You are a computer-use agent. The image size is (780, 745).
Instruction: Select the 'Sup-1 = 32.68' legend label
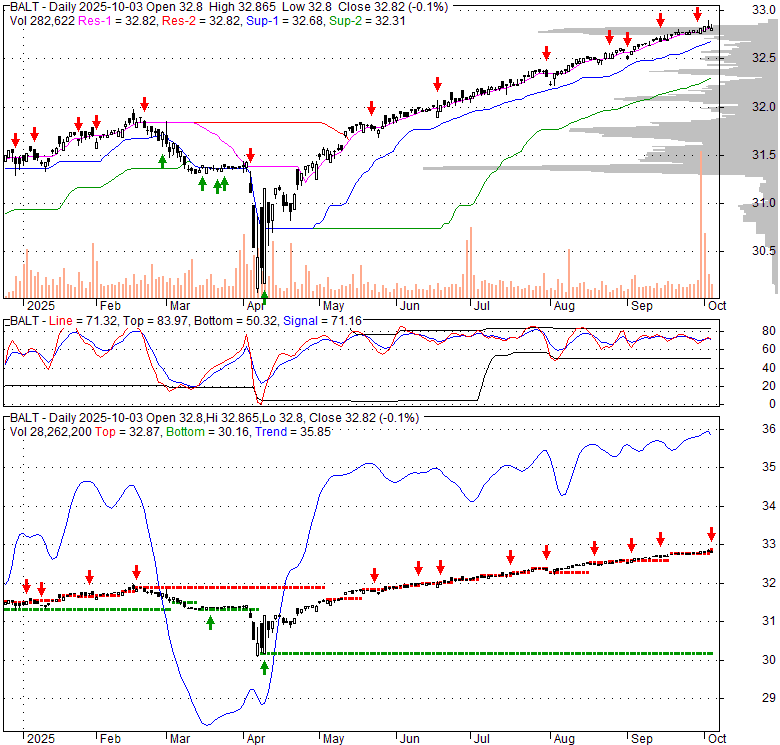(284, 21)
